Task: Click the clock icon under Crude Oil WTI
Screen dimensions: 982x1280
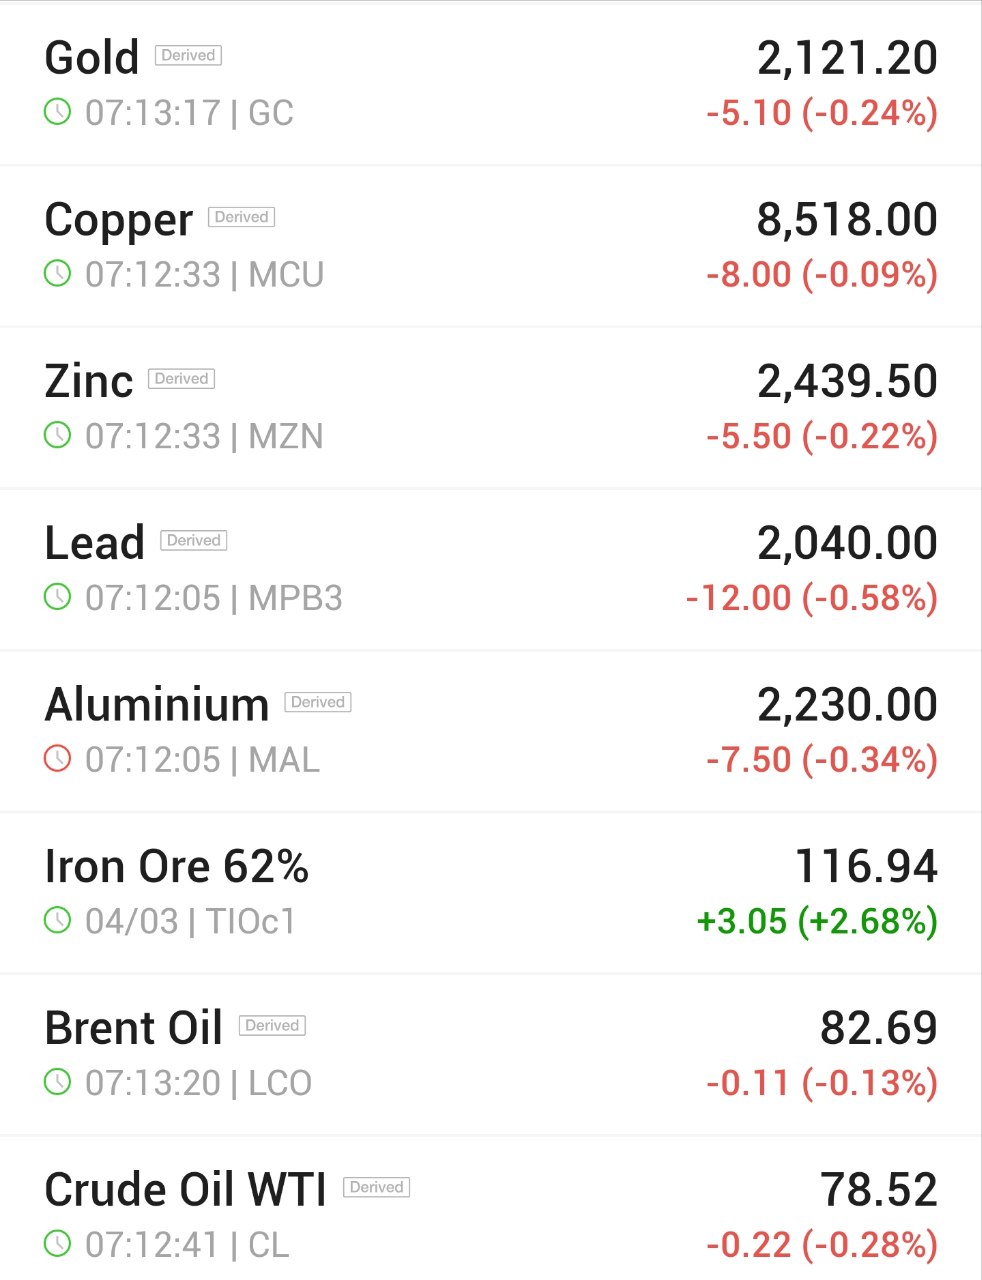Action: click(x=58, y=1244)
